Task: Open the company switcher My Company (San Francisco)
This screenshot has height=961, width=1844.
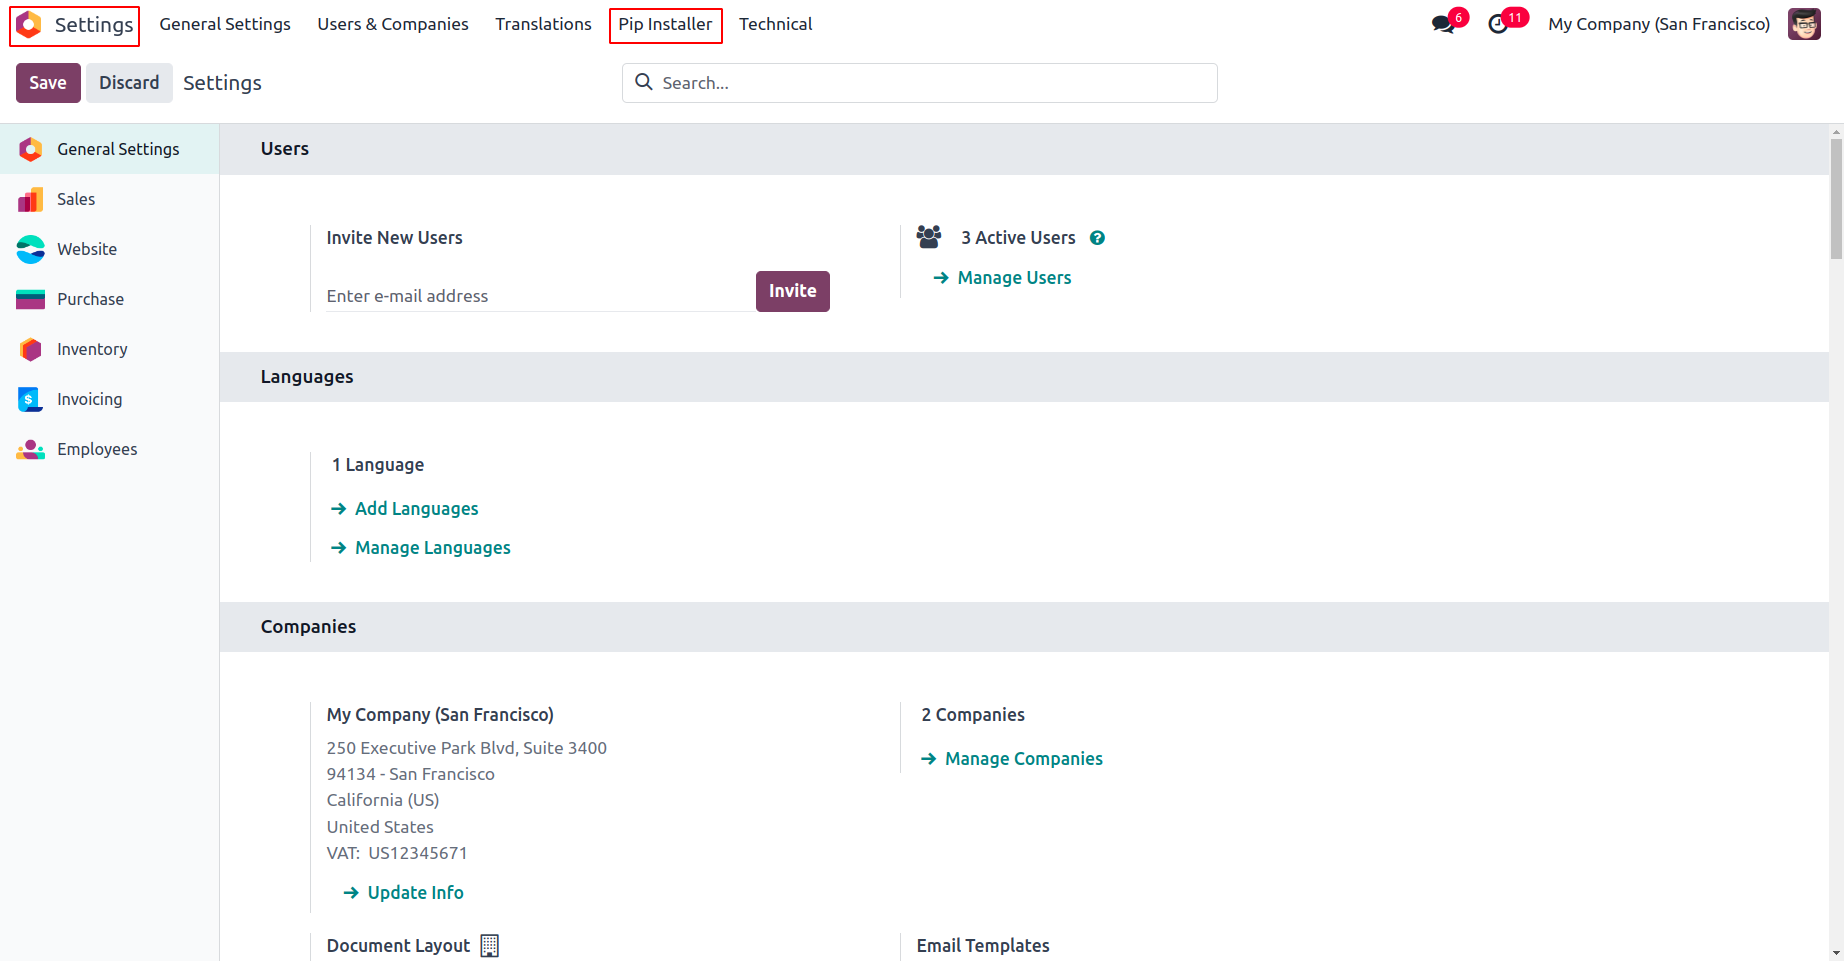Action: tap(1659, 24)
